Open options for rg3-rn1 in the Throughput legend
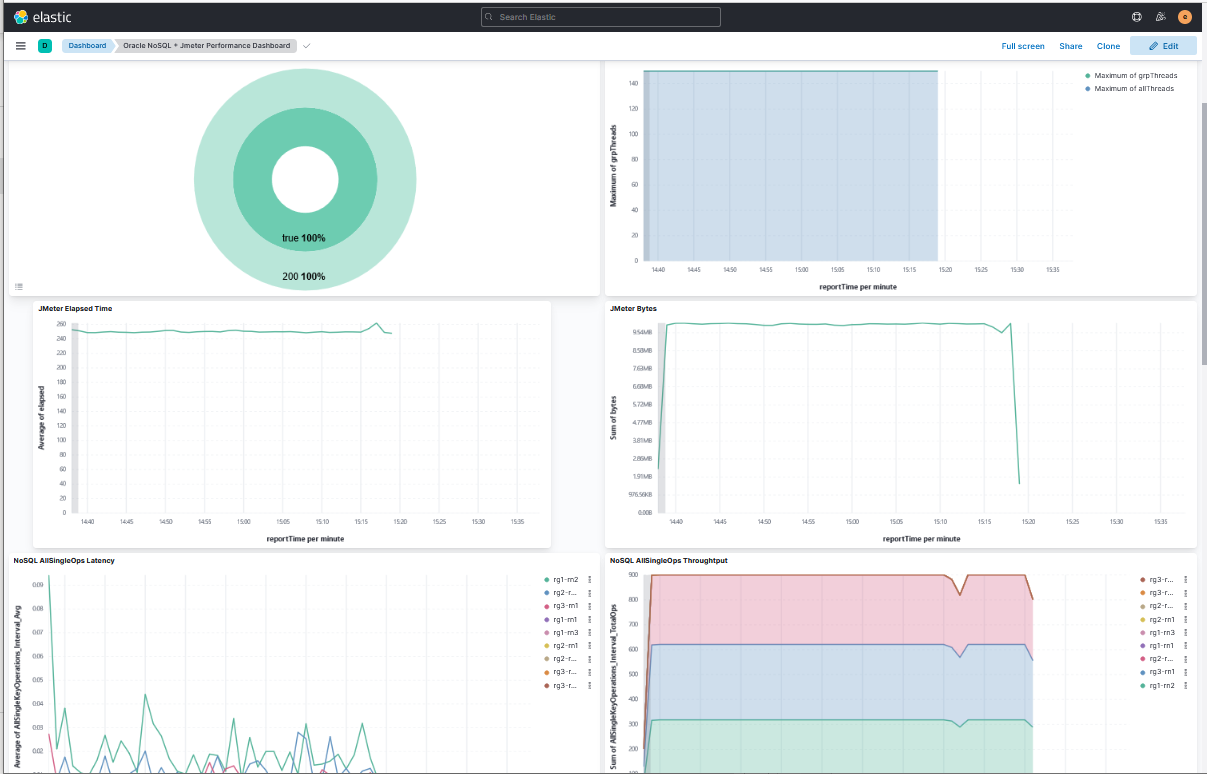The image size is (1207, 774). click(x=1185, y=672)
